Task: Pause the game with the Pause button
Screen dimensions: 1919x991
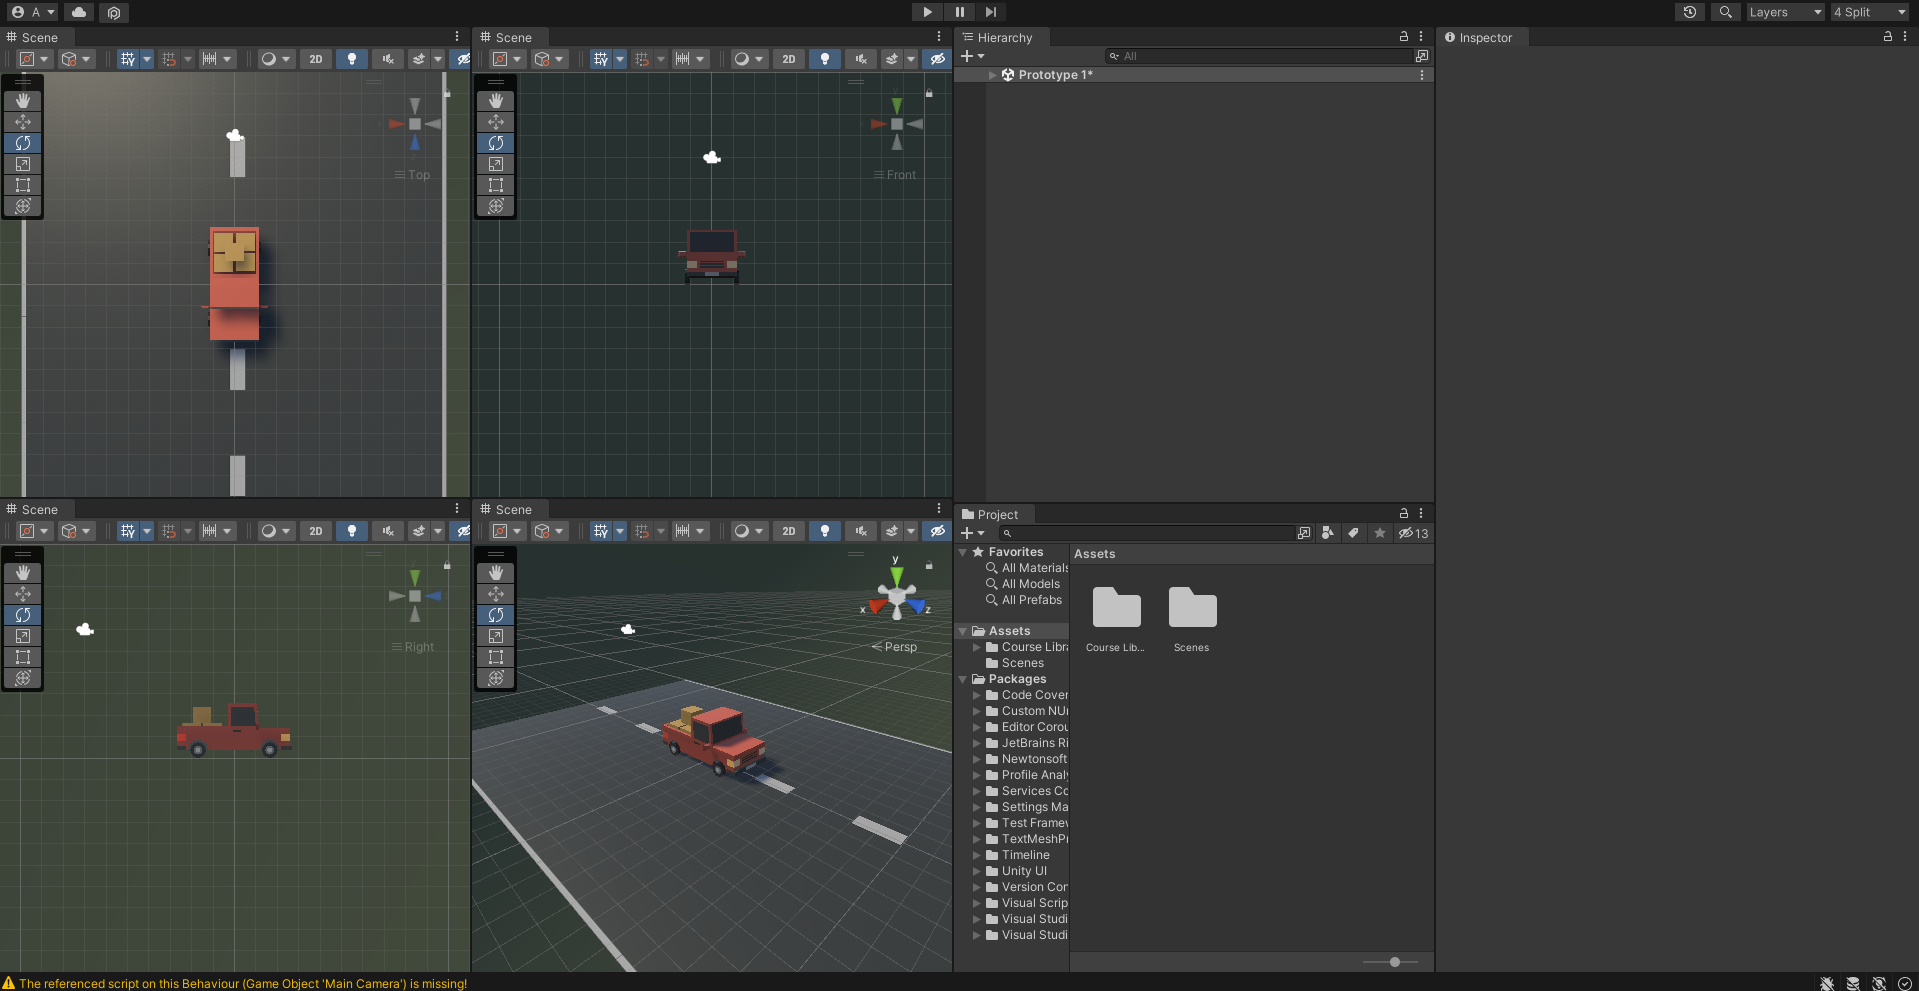Action: point(959,12)
